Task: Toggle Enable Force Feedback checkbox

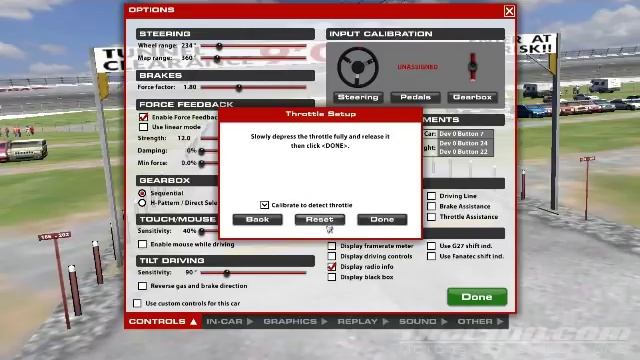Action: pyautogui.click(x=143, y=117)
